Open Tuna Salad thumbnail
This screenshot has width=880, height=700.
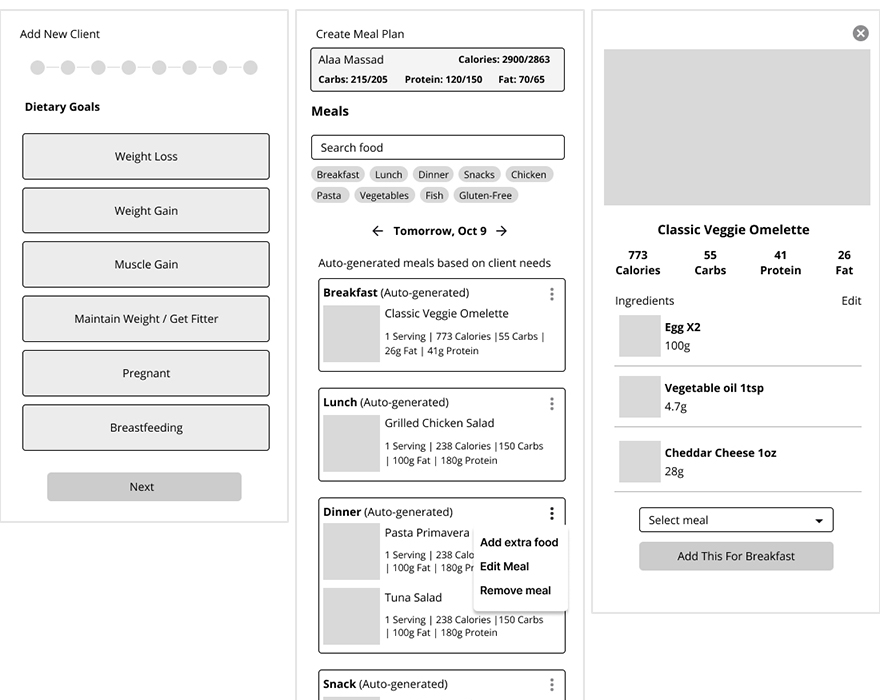[351, 616]
